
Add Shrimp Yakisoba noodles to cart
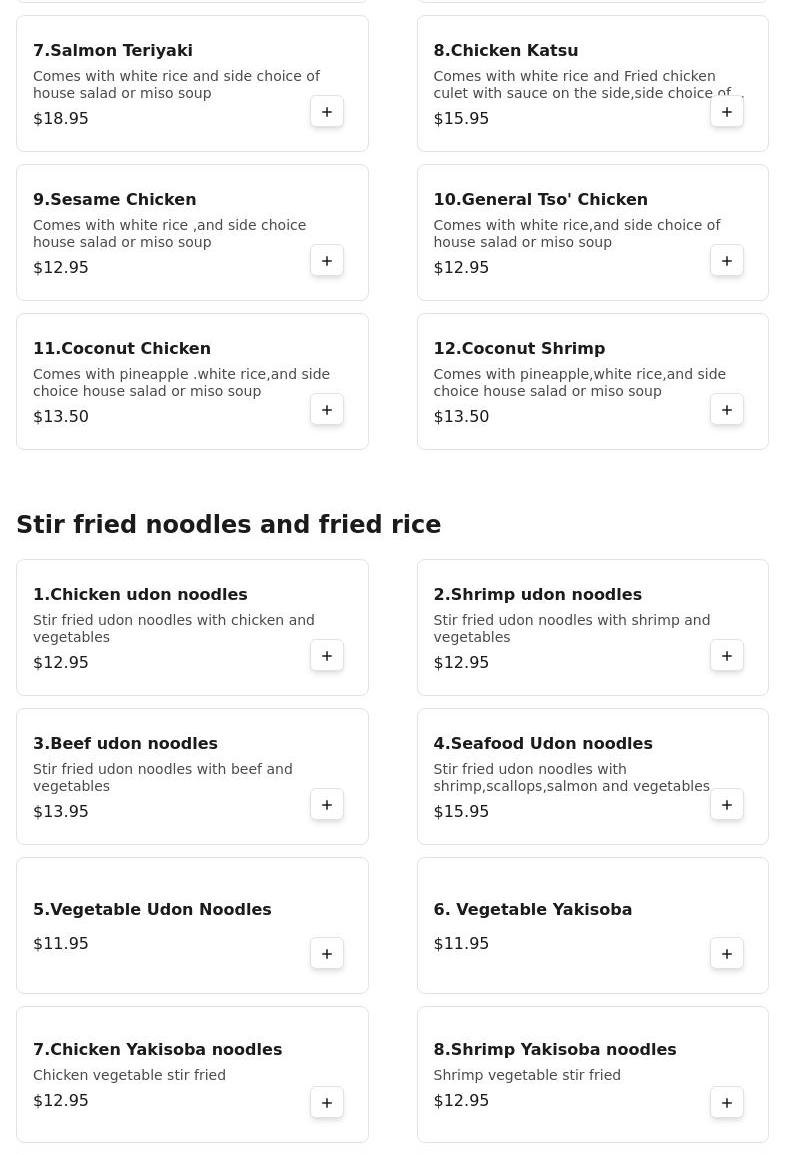[x=727, y=1103]
